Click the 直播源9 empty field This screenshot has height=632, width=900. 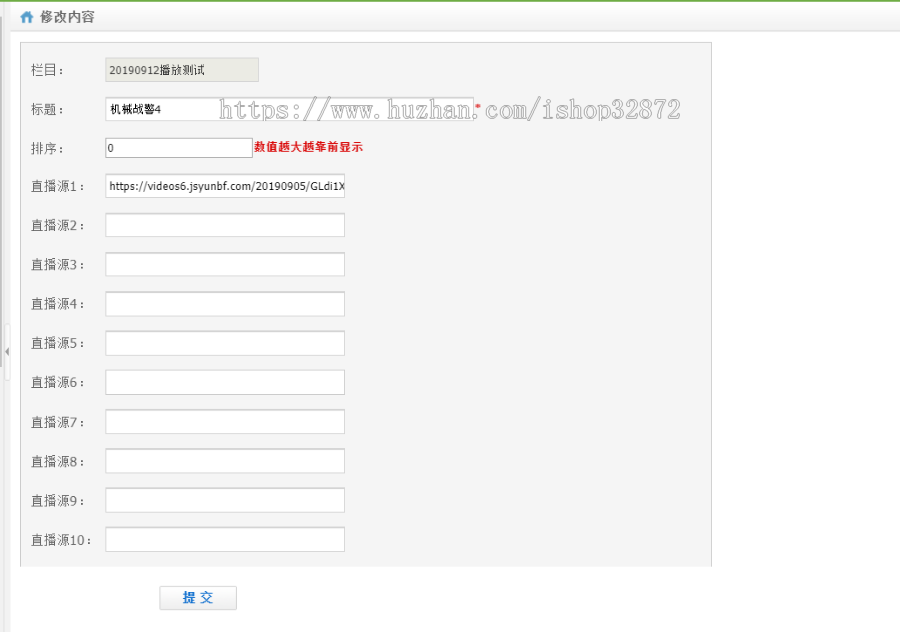pos(224,500)
